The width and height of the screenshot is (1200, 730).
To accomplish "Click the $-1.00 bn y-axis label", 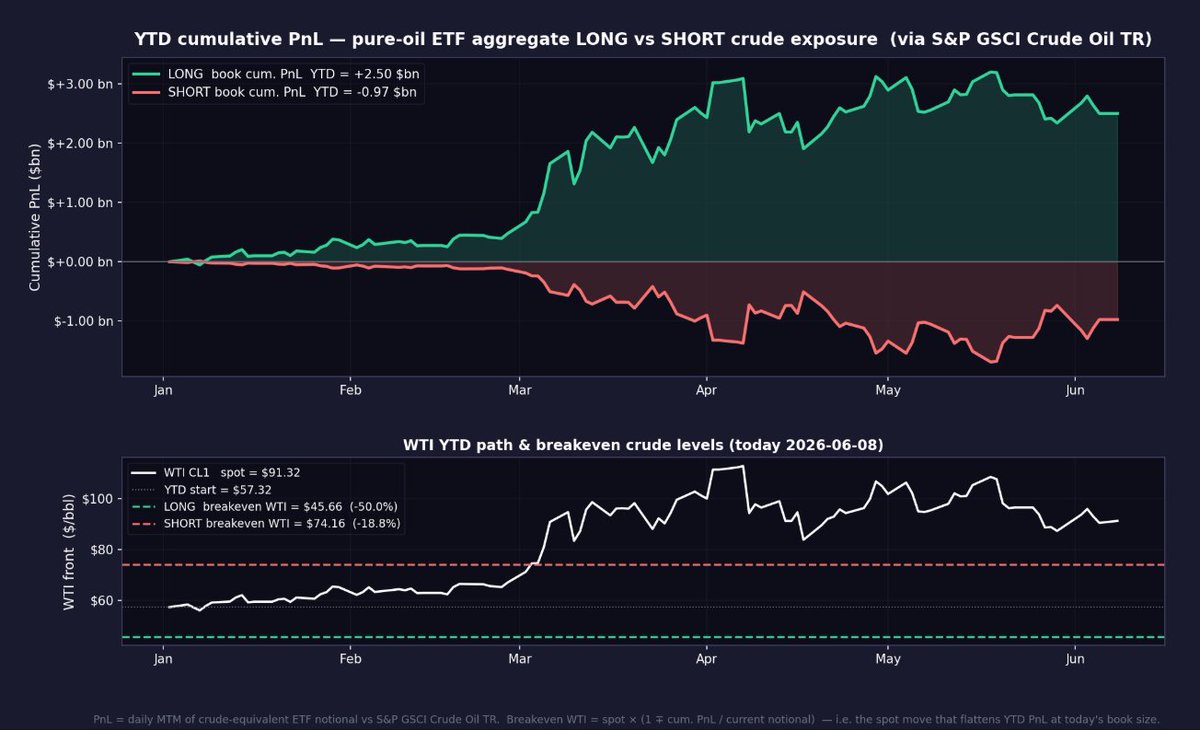I will click(86, 321).
